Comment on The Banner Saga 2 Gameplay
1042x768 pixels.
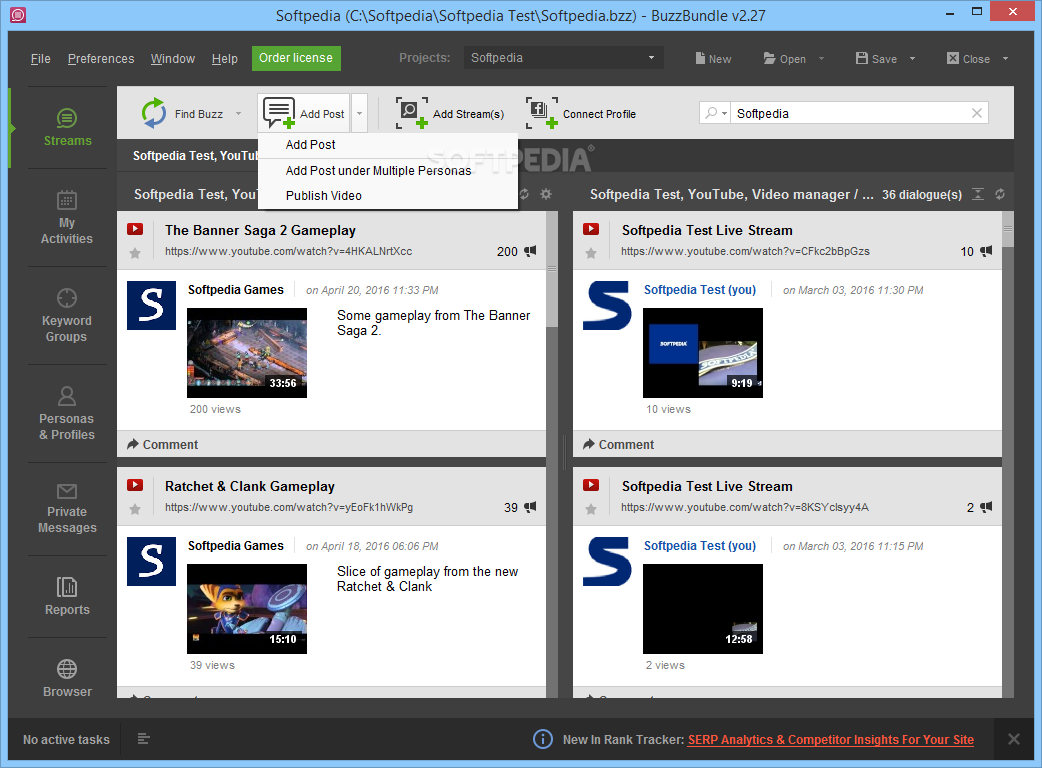click(163, 444)
